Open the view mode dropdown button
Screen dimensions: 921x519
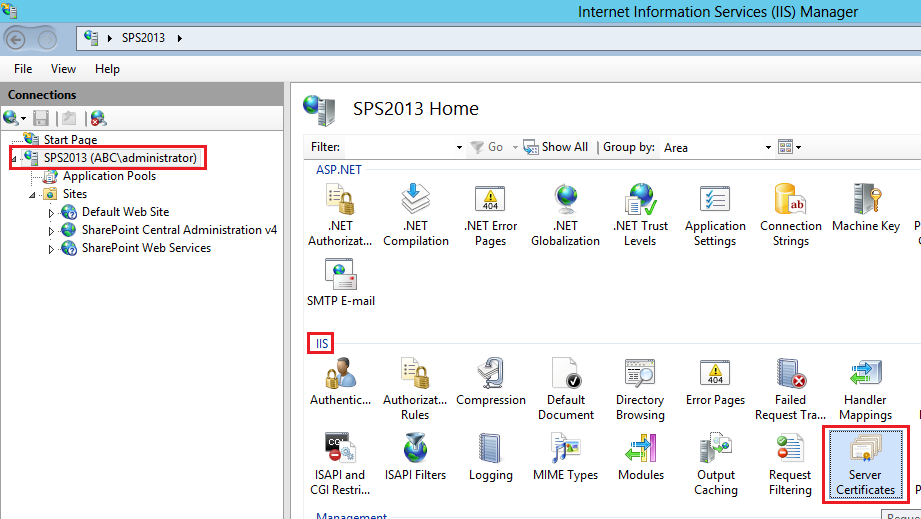pos(789,147)
